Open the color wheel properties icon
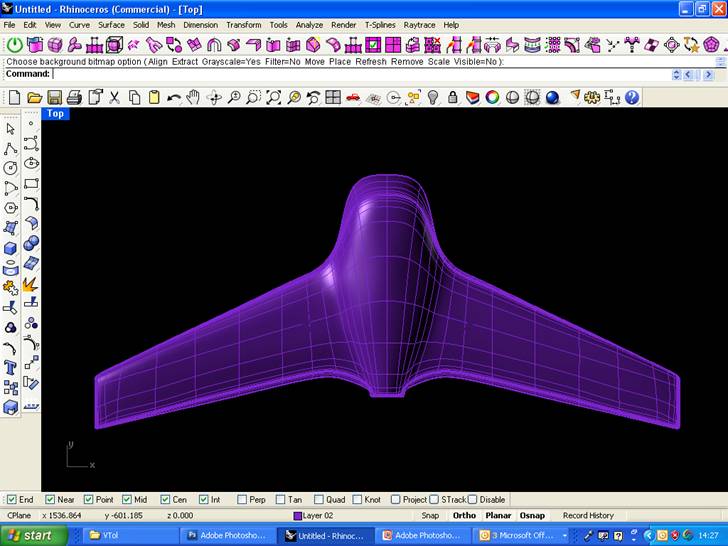The width and height of the screenshot is (728, 546). click(492, 98)
